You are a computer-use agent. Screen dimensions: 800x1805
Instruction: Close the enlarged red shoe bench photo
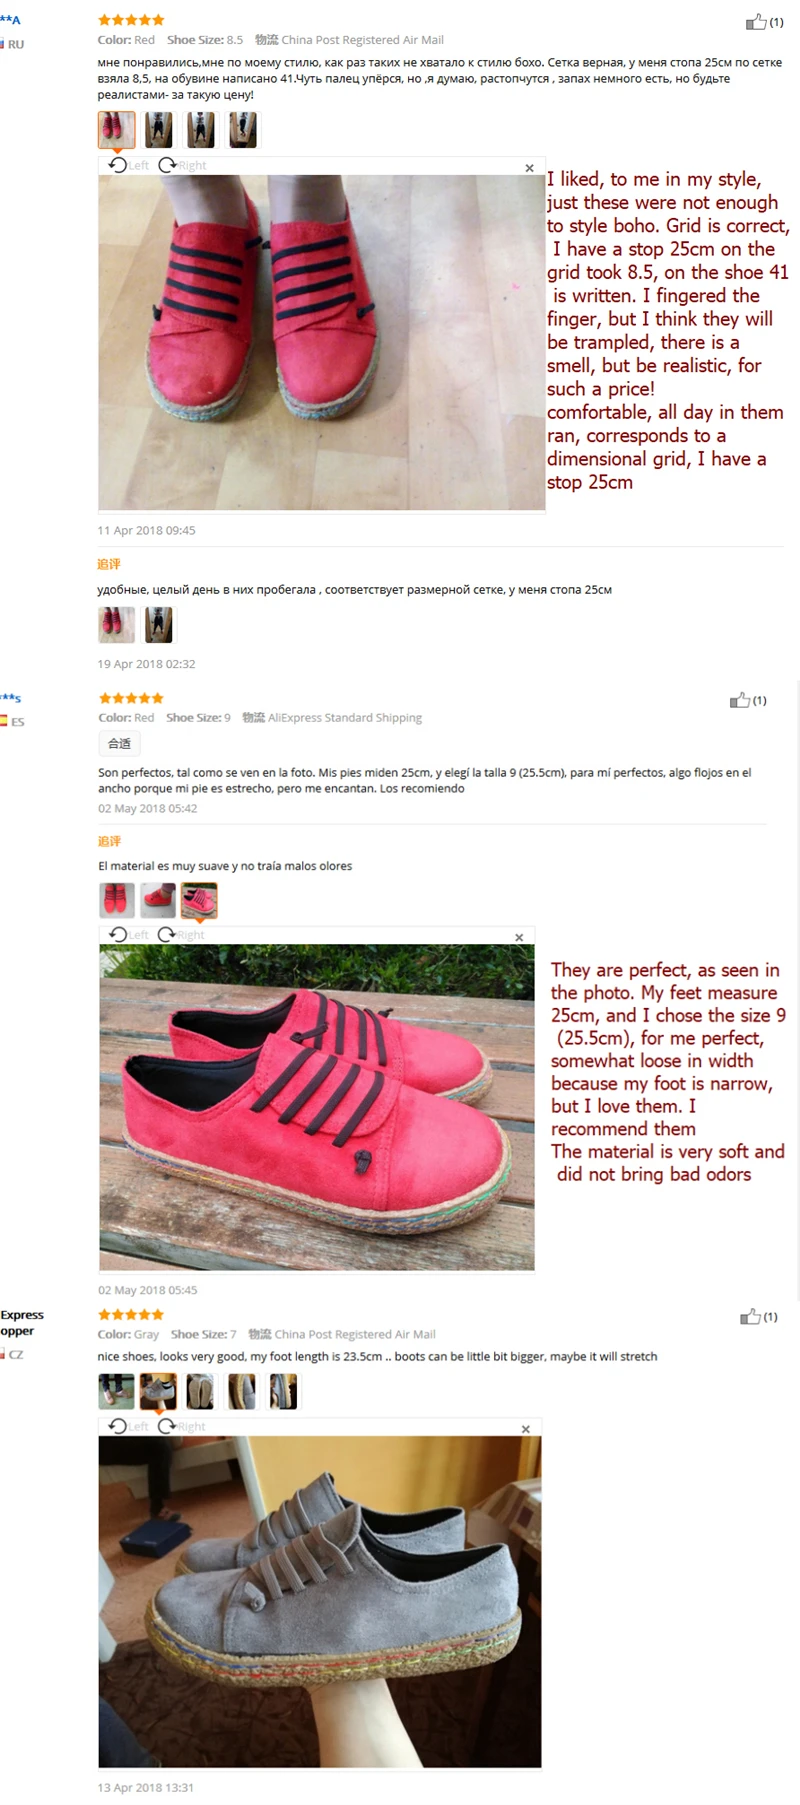(519, 937)
